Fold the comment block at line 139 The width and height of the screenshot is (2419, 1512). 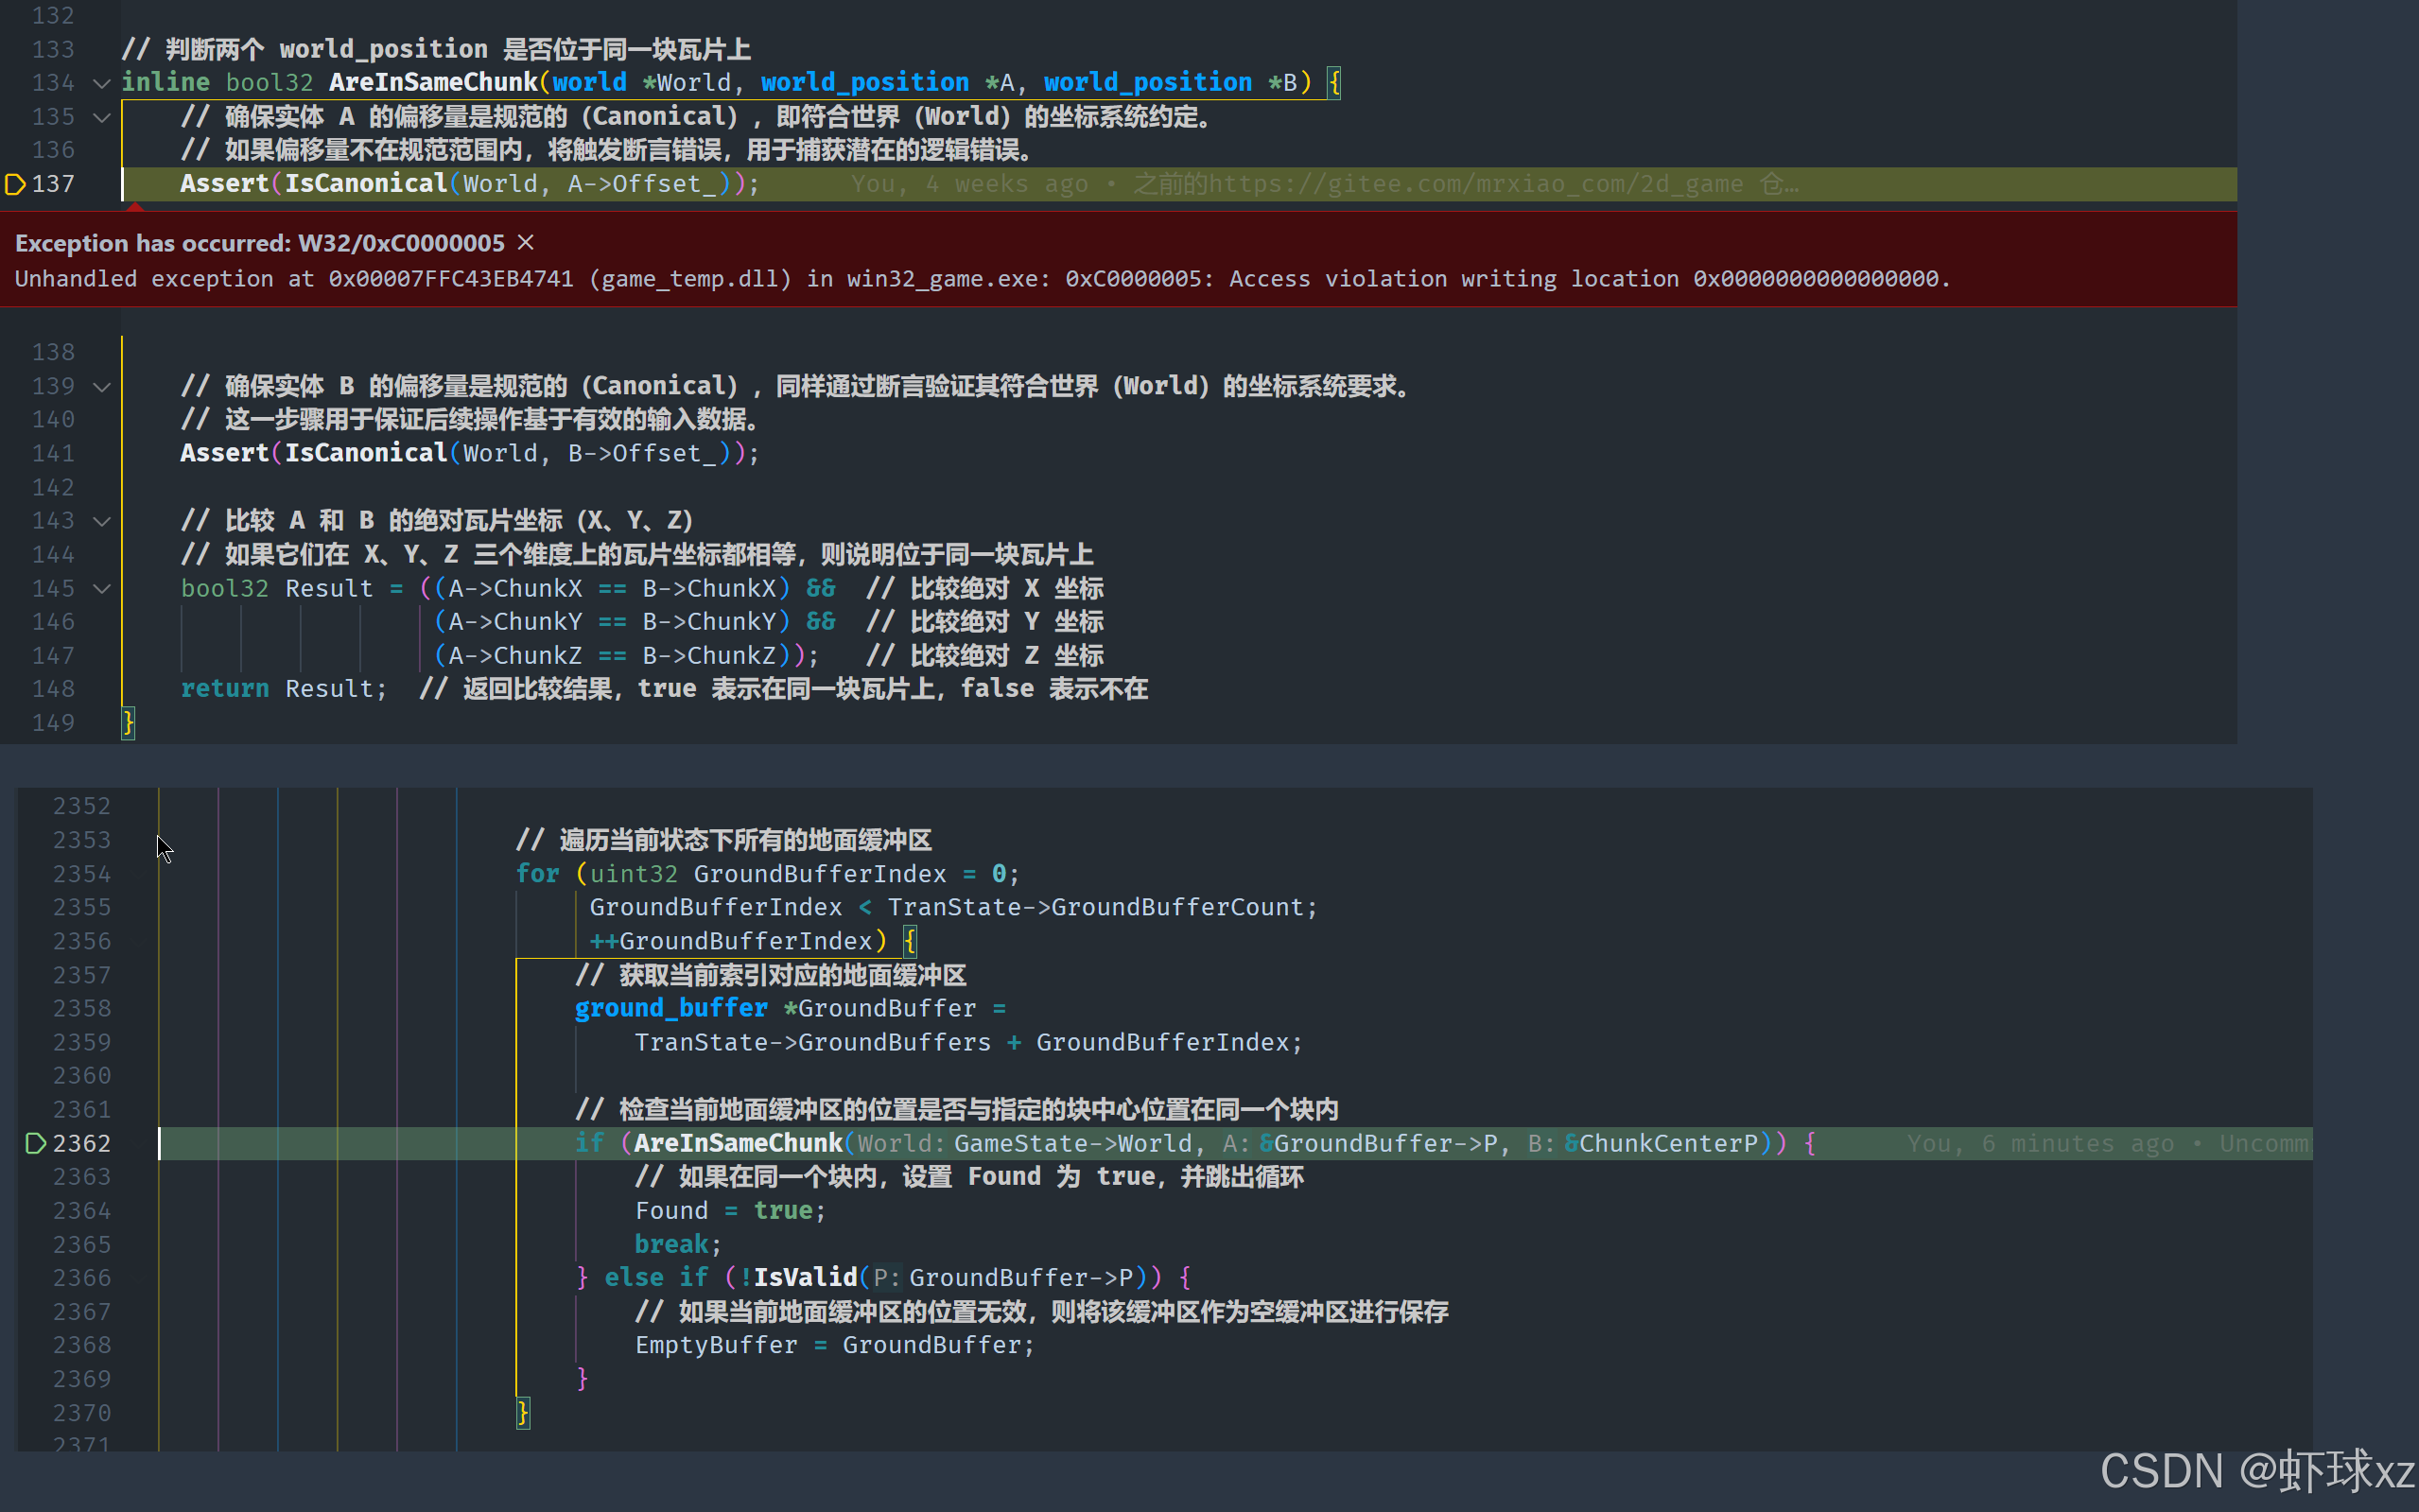[x=101, y=386]
